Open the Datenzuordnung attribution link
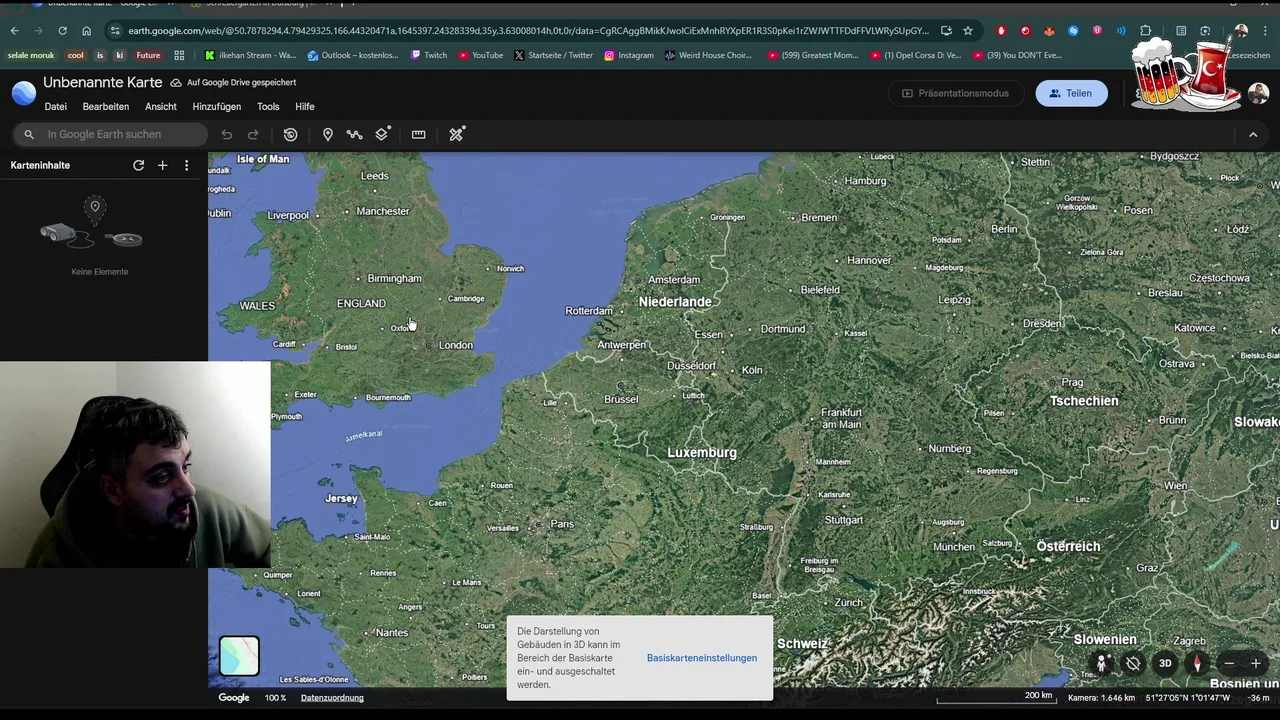The width and height of the screenshot is (1280, 720). (x=332, y=697)
